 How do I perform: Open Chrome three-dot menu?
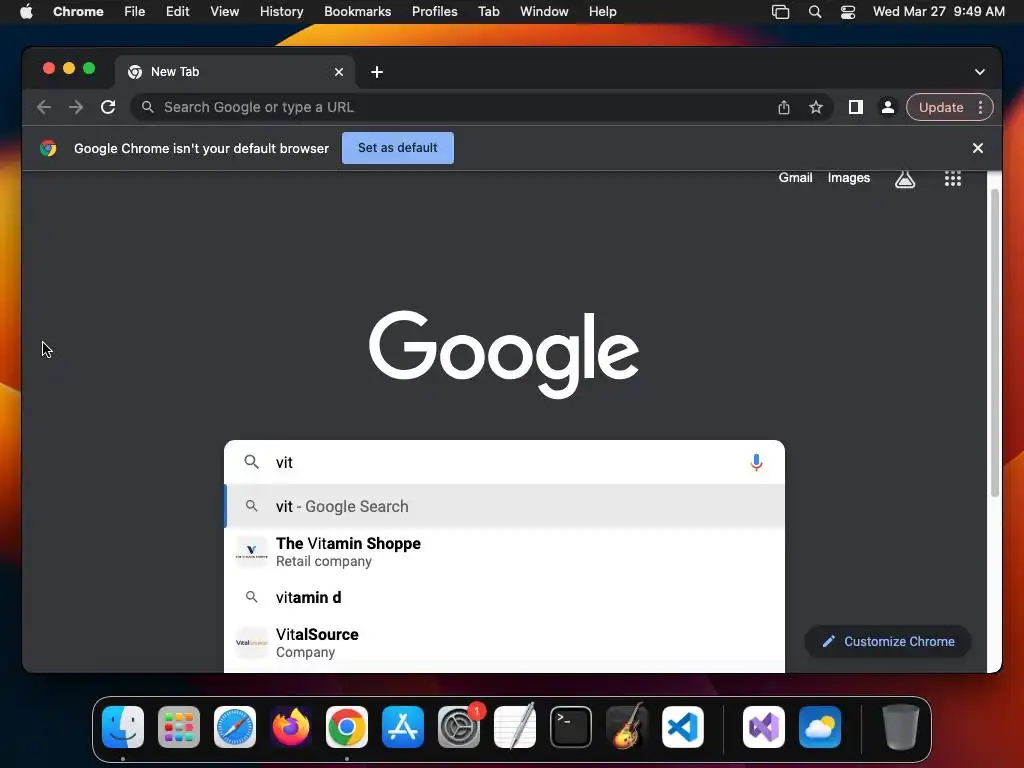click(980, 107)
